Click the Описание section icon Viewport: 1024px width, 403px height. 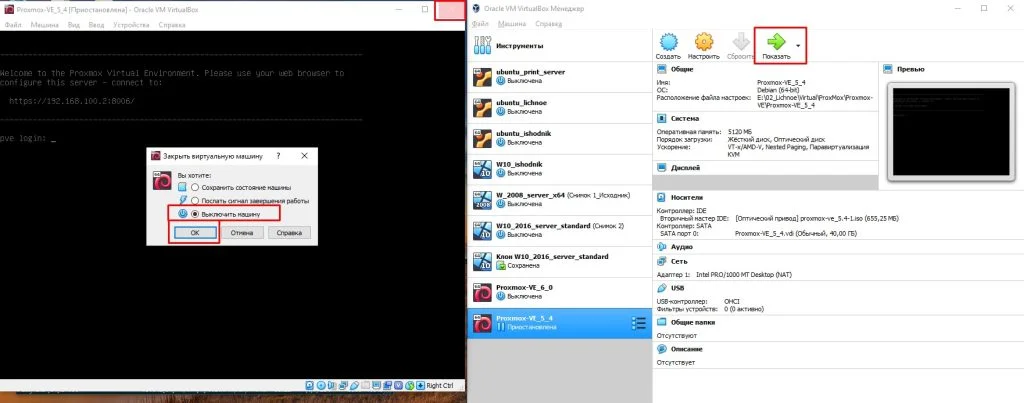pyautogui.click(x=661, y=349)
